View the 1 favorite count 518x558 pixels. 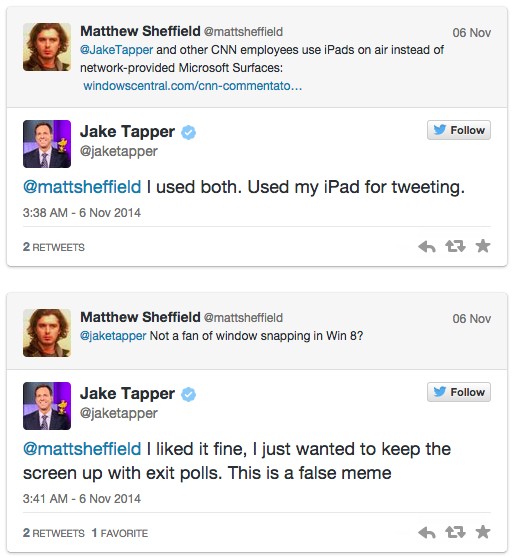point(120,533)
